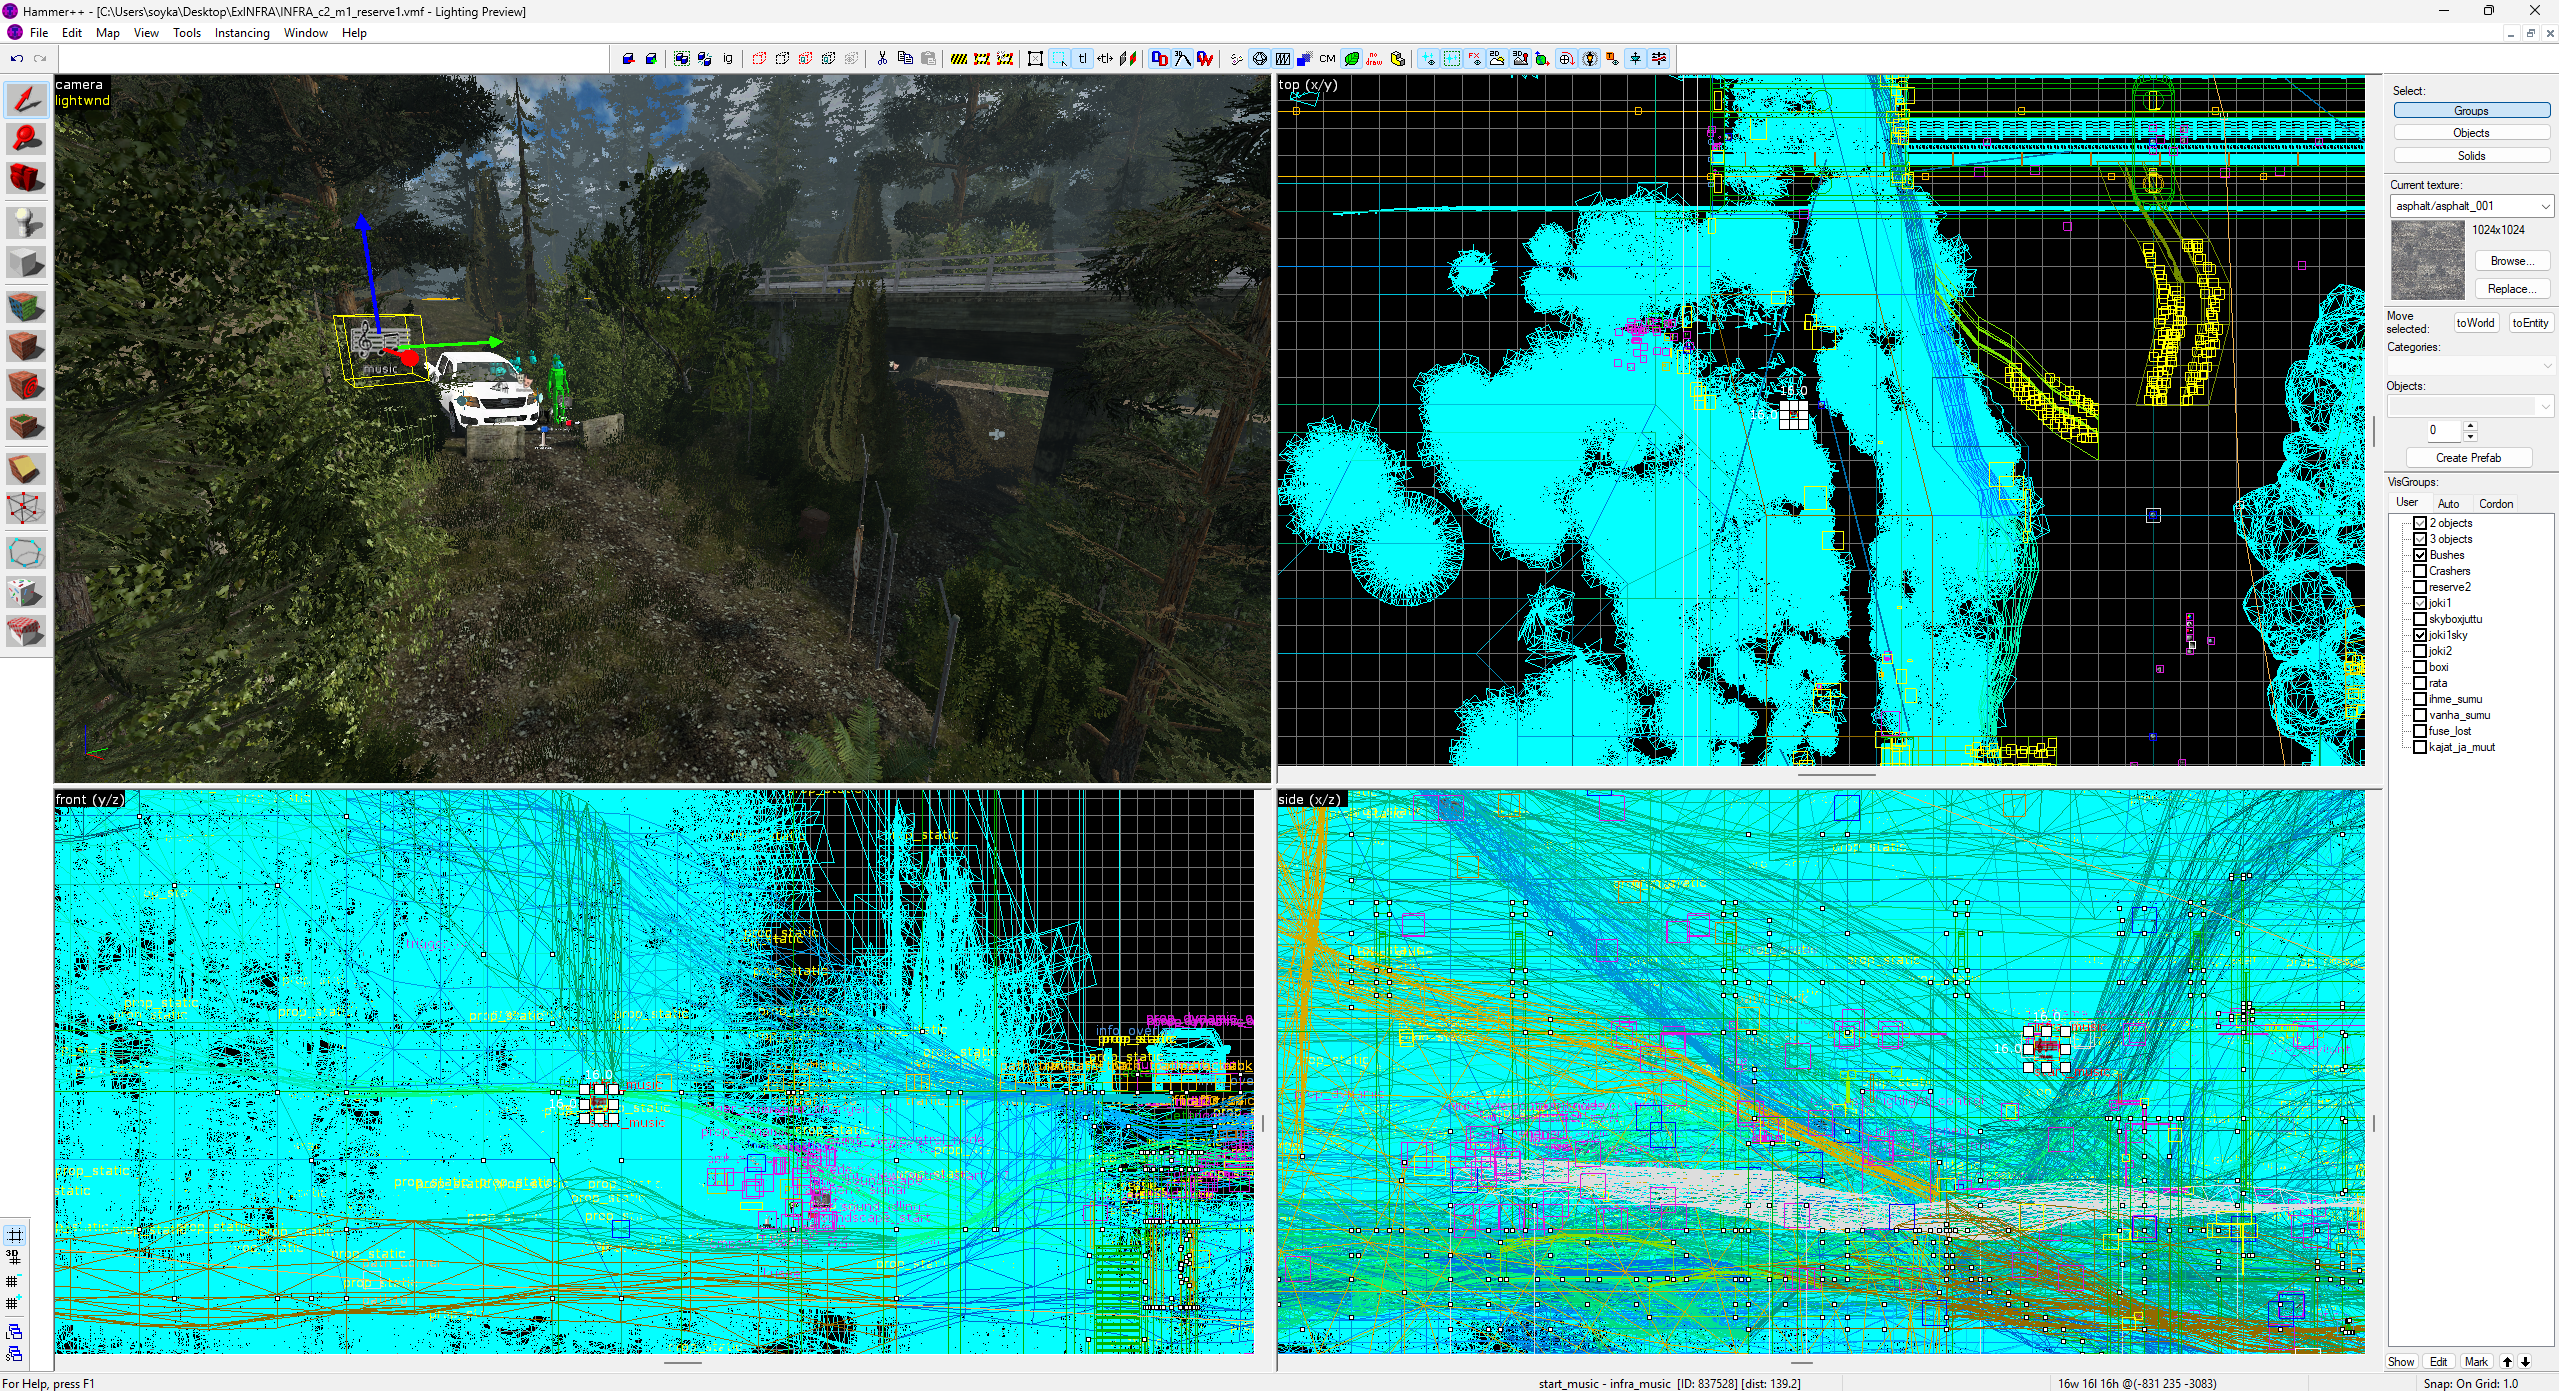Toggle the Bushes visgroup checkbox
The height and width of the screenshot is (1391, 2559).
click(x=2420, y=555)
